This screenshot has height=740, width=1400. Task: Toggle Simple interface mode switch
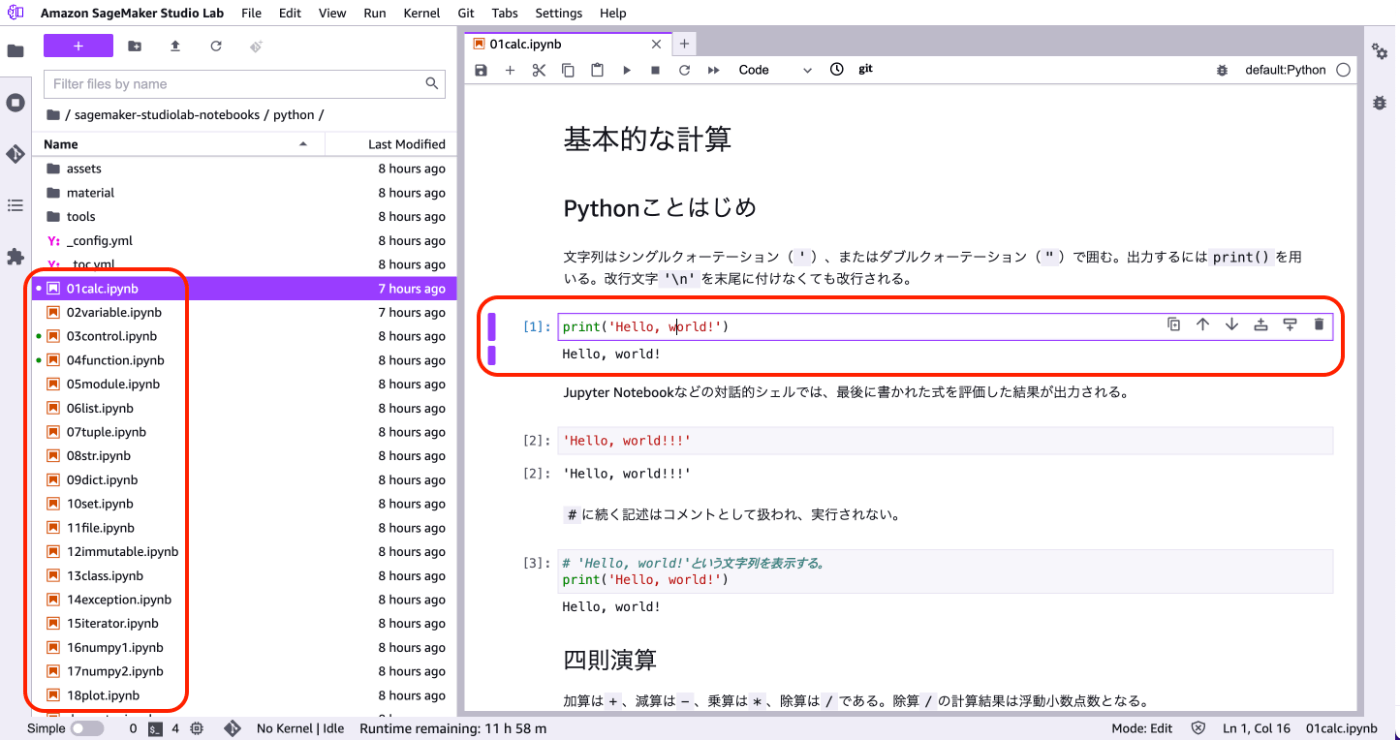[87, 729]
